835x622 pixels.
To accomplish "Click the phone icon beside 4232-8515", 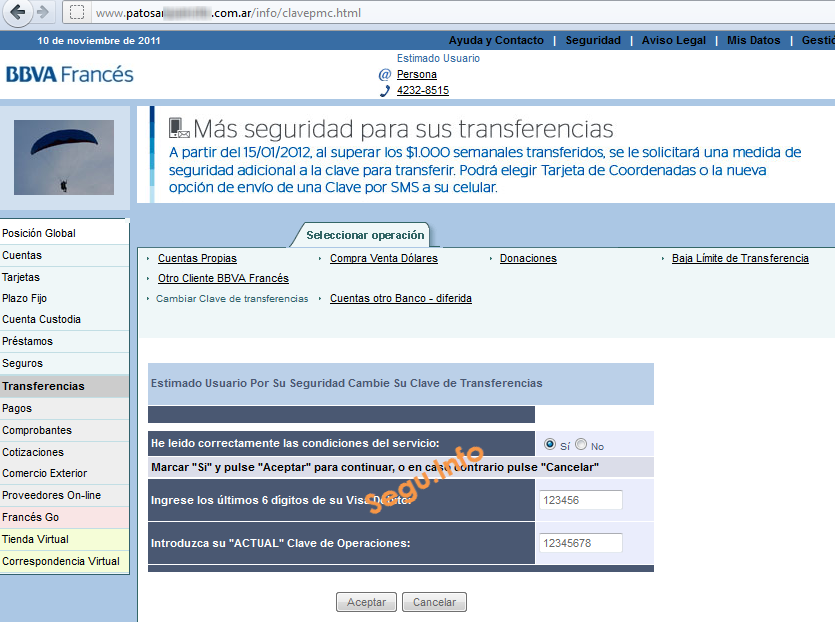I will (x=384, y=91).
